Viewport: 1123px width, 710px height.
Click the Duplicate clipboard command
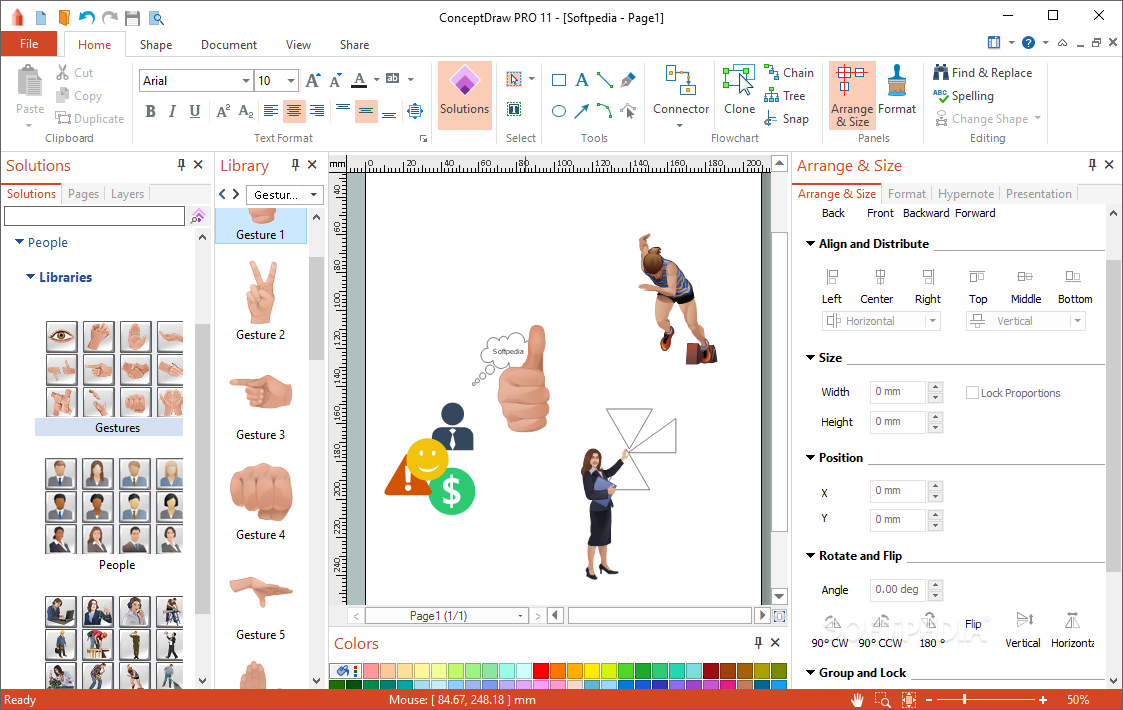coord(90,119)
